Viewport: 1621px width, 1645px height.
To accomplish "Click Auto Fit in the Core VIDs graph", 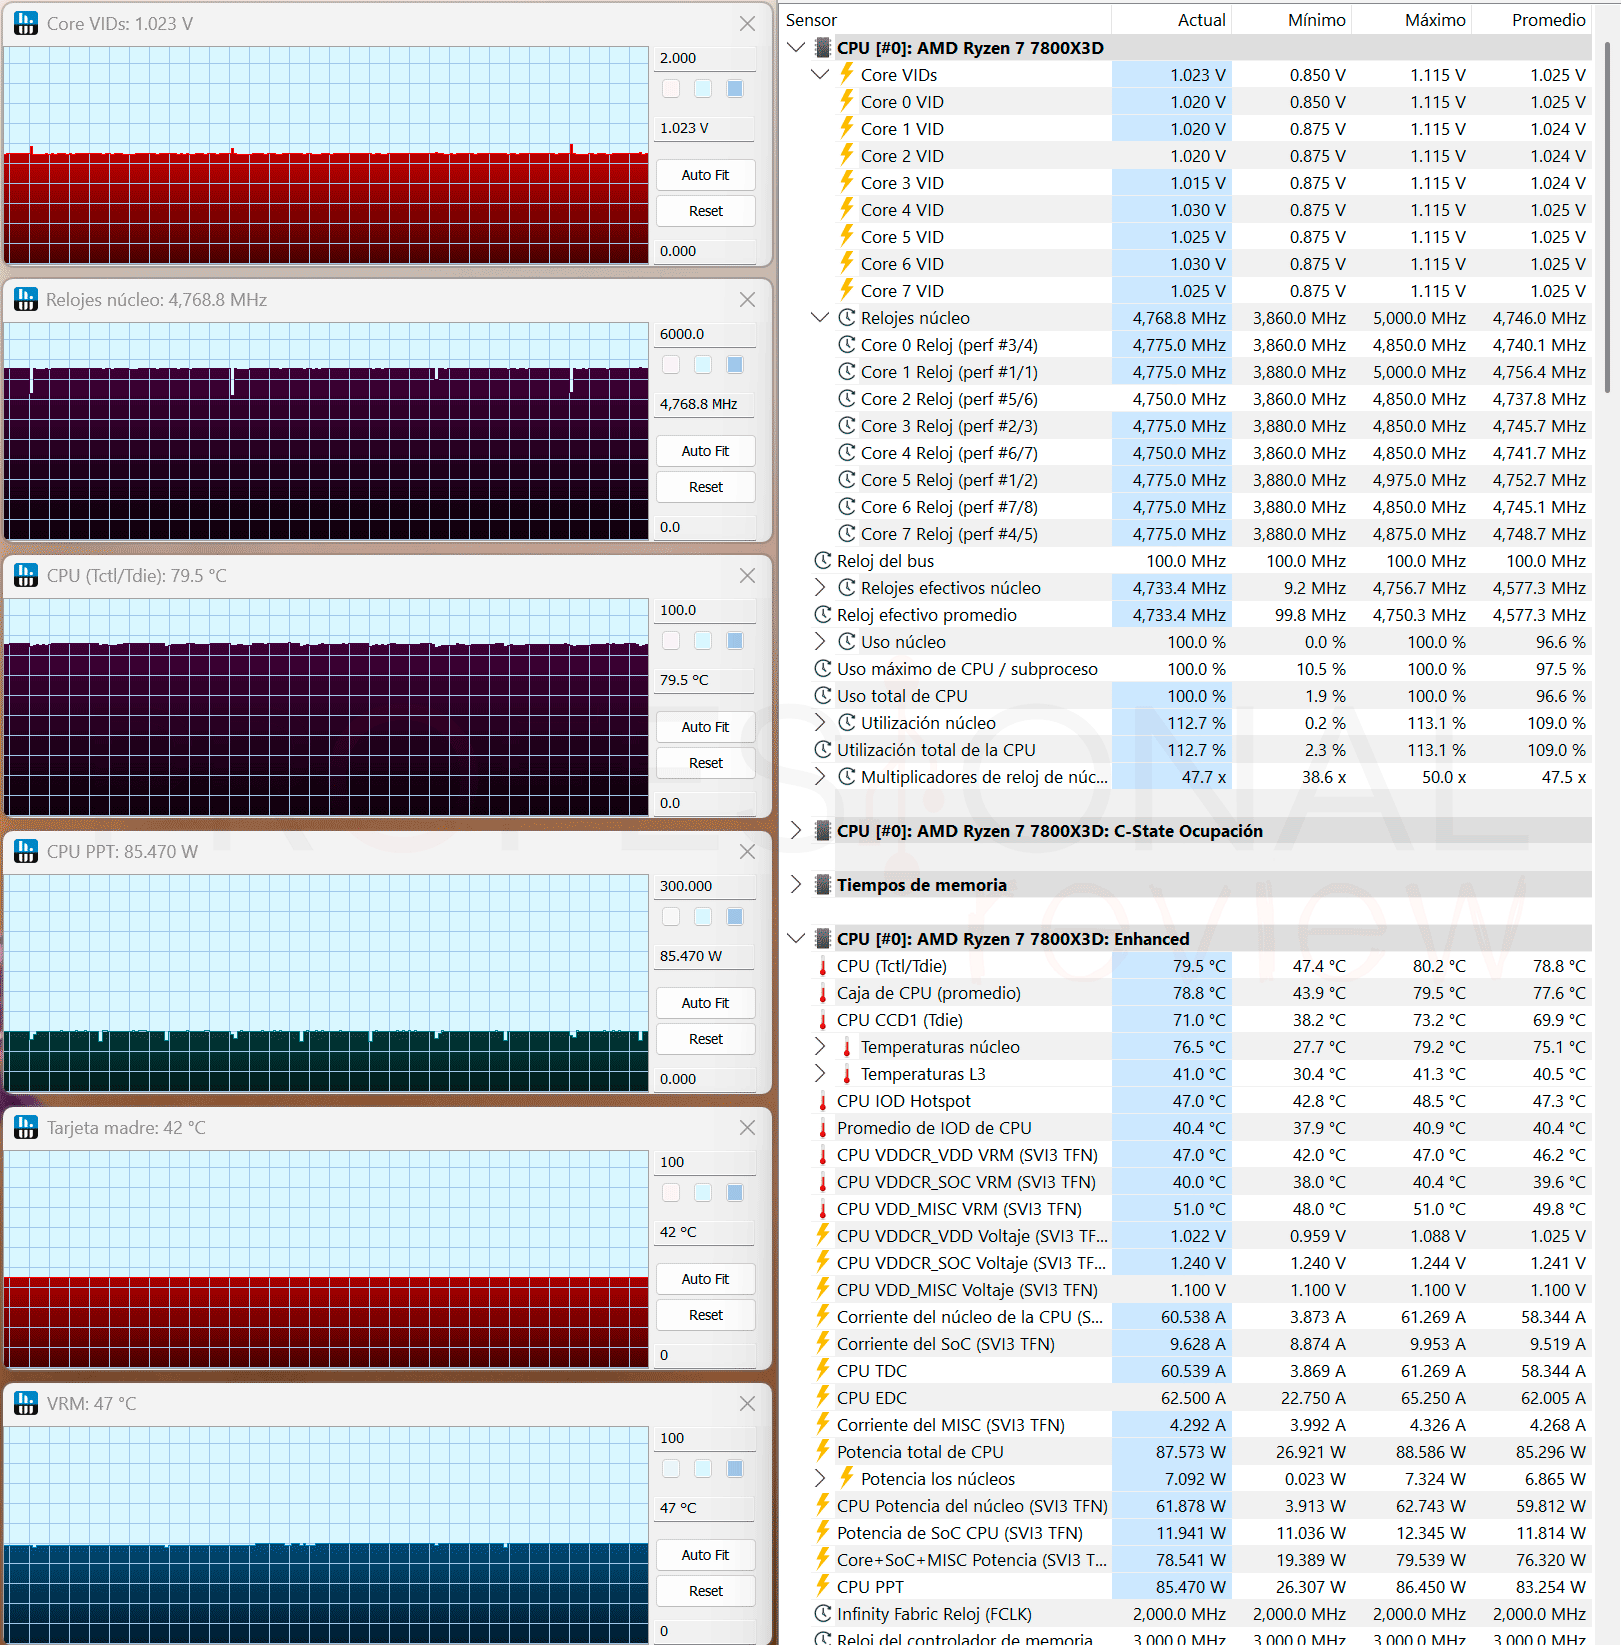I will point(705,175).
